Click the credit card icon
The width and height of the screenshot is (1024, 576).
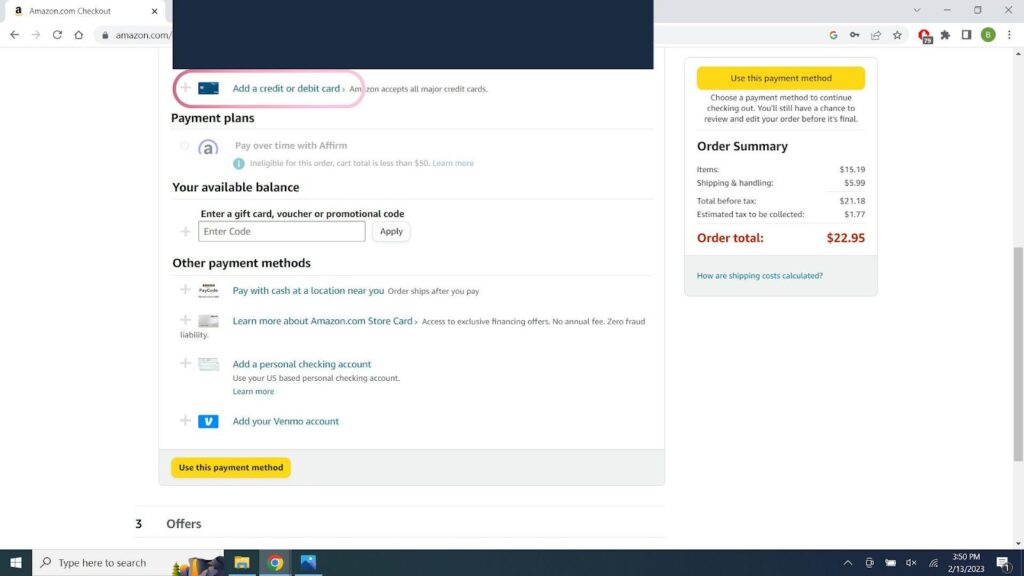pyautogui.click(x=208, y=89)
